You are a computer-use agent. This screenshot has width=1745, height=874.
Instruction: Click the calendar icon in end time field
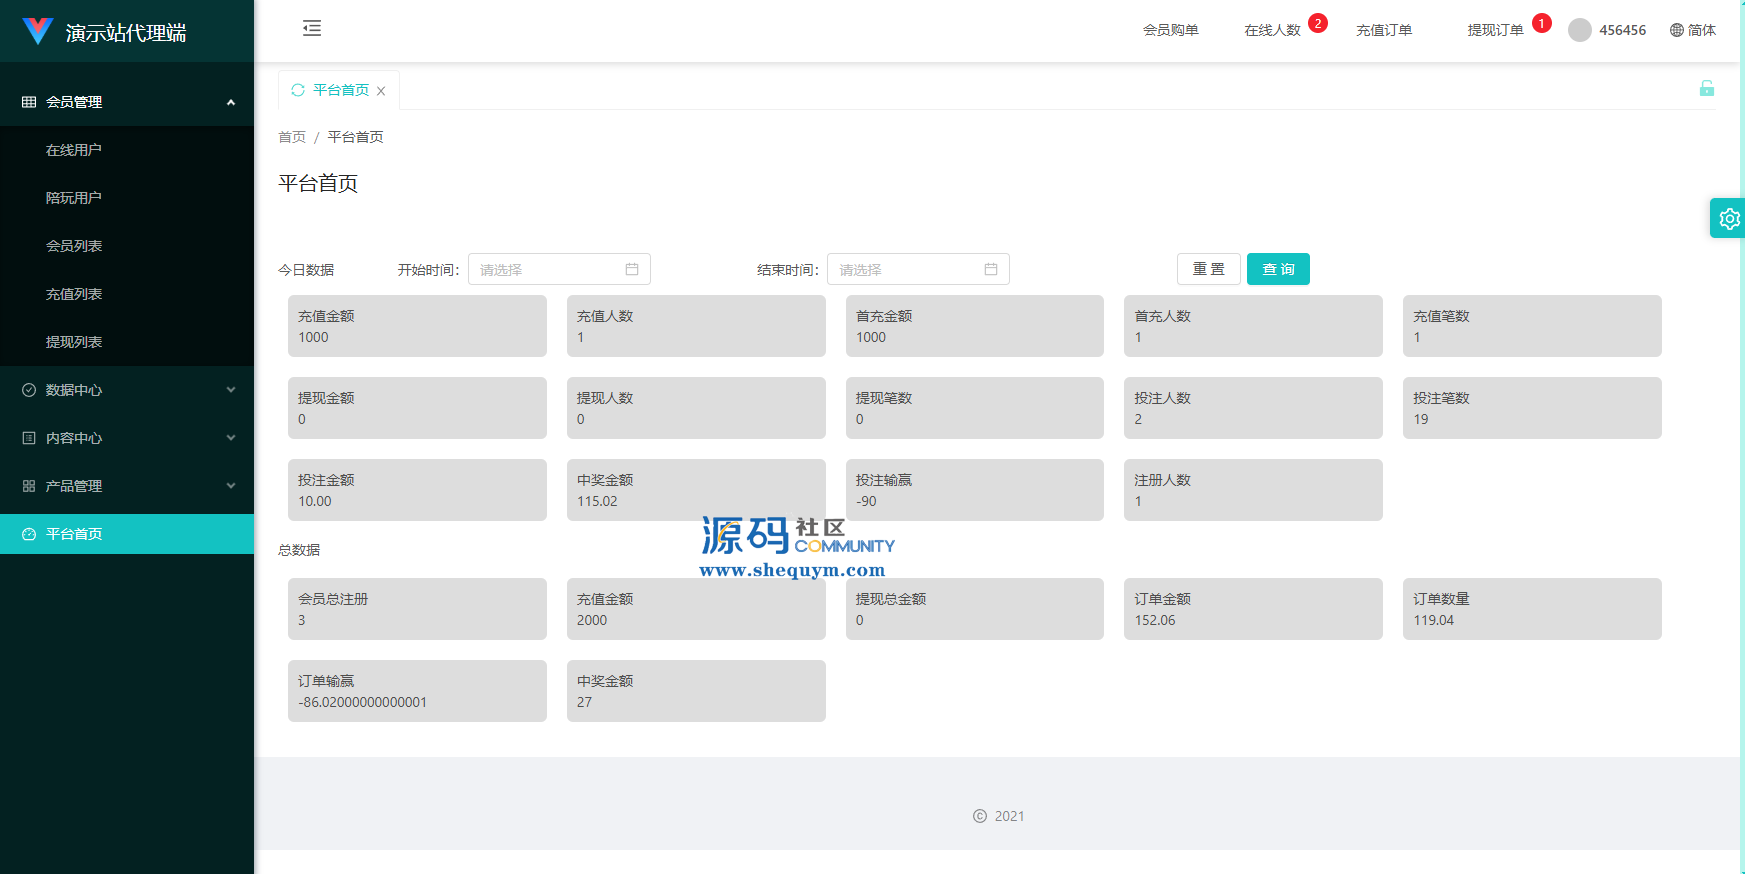pos(991,269)
